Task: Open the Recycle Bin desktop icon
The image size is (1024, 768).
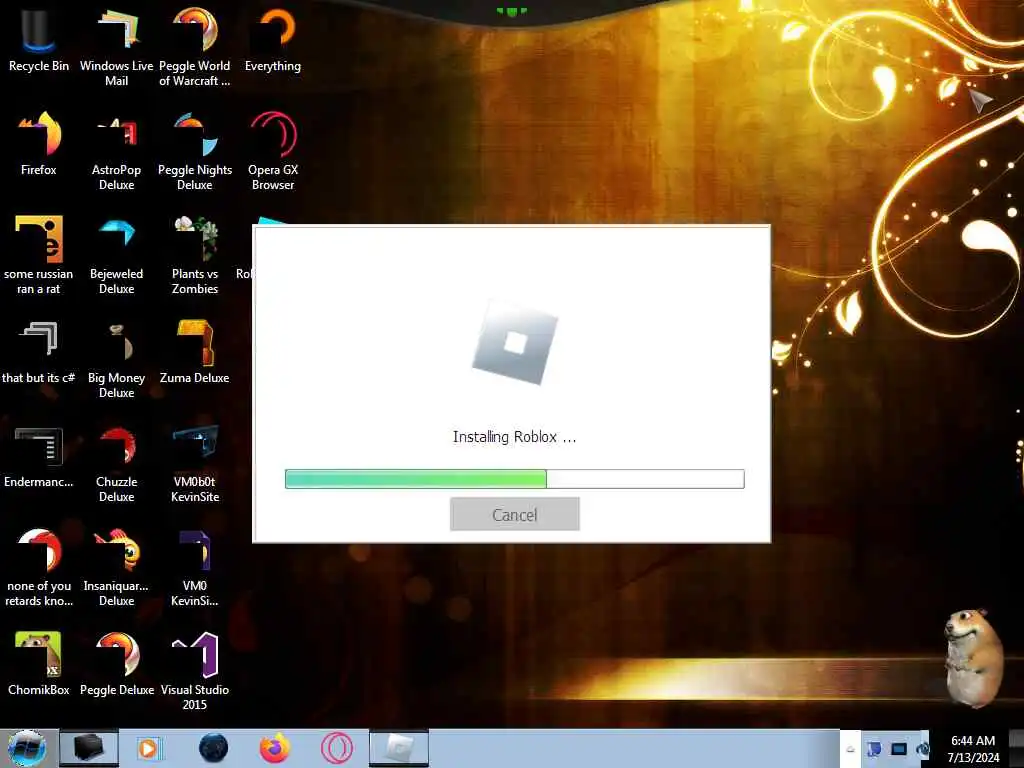Action: pyautogui.click(x=39, y=39)
